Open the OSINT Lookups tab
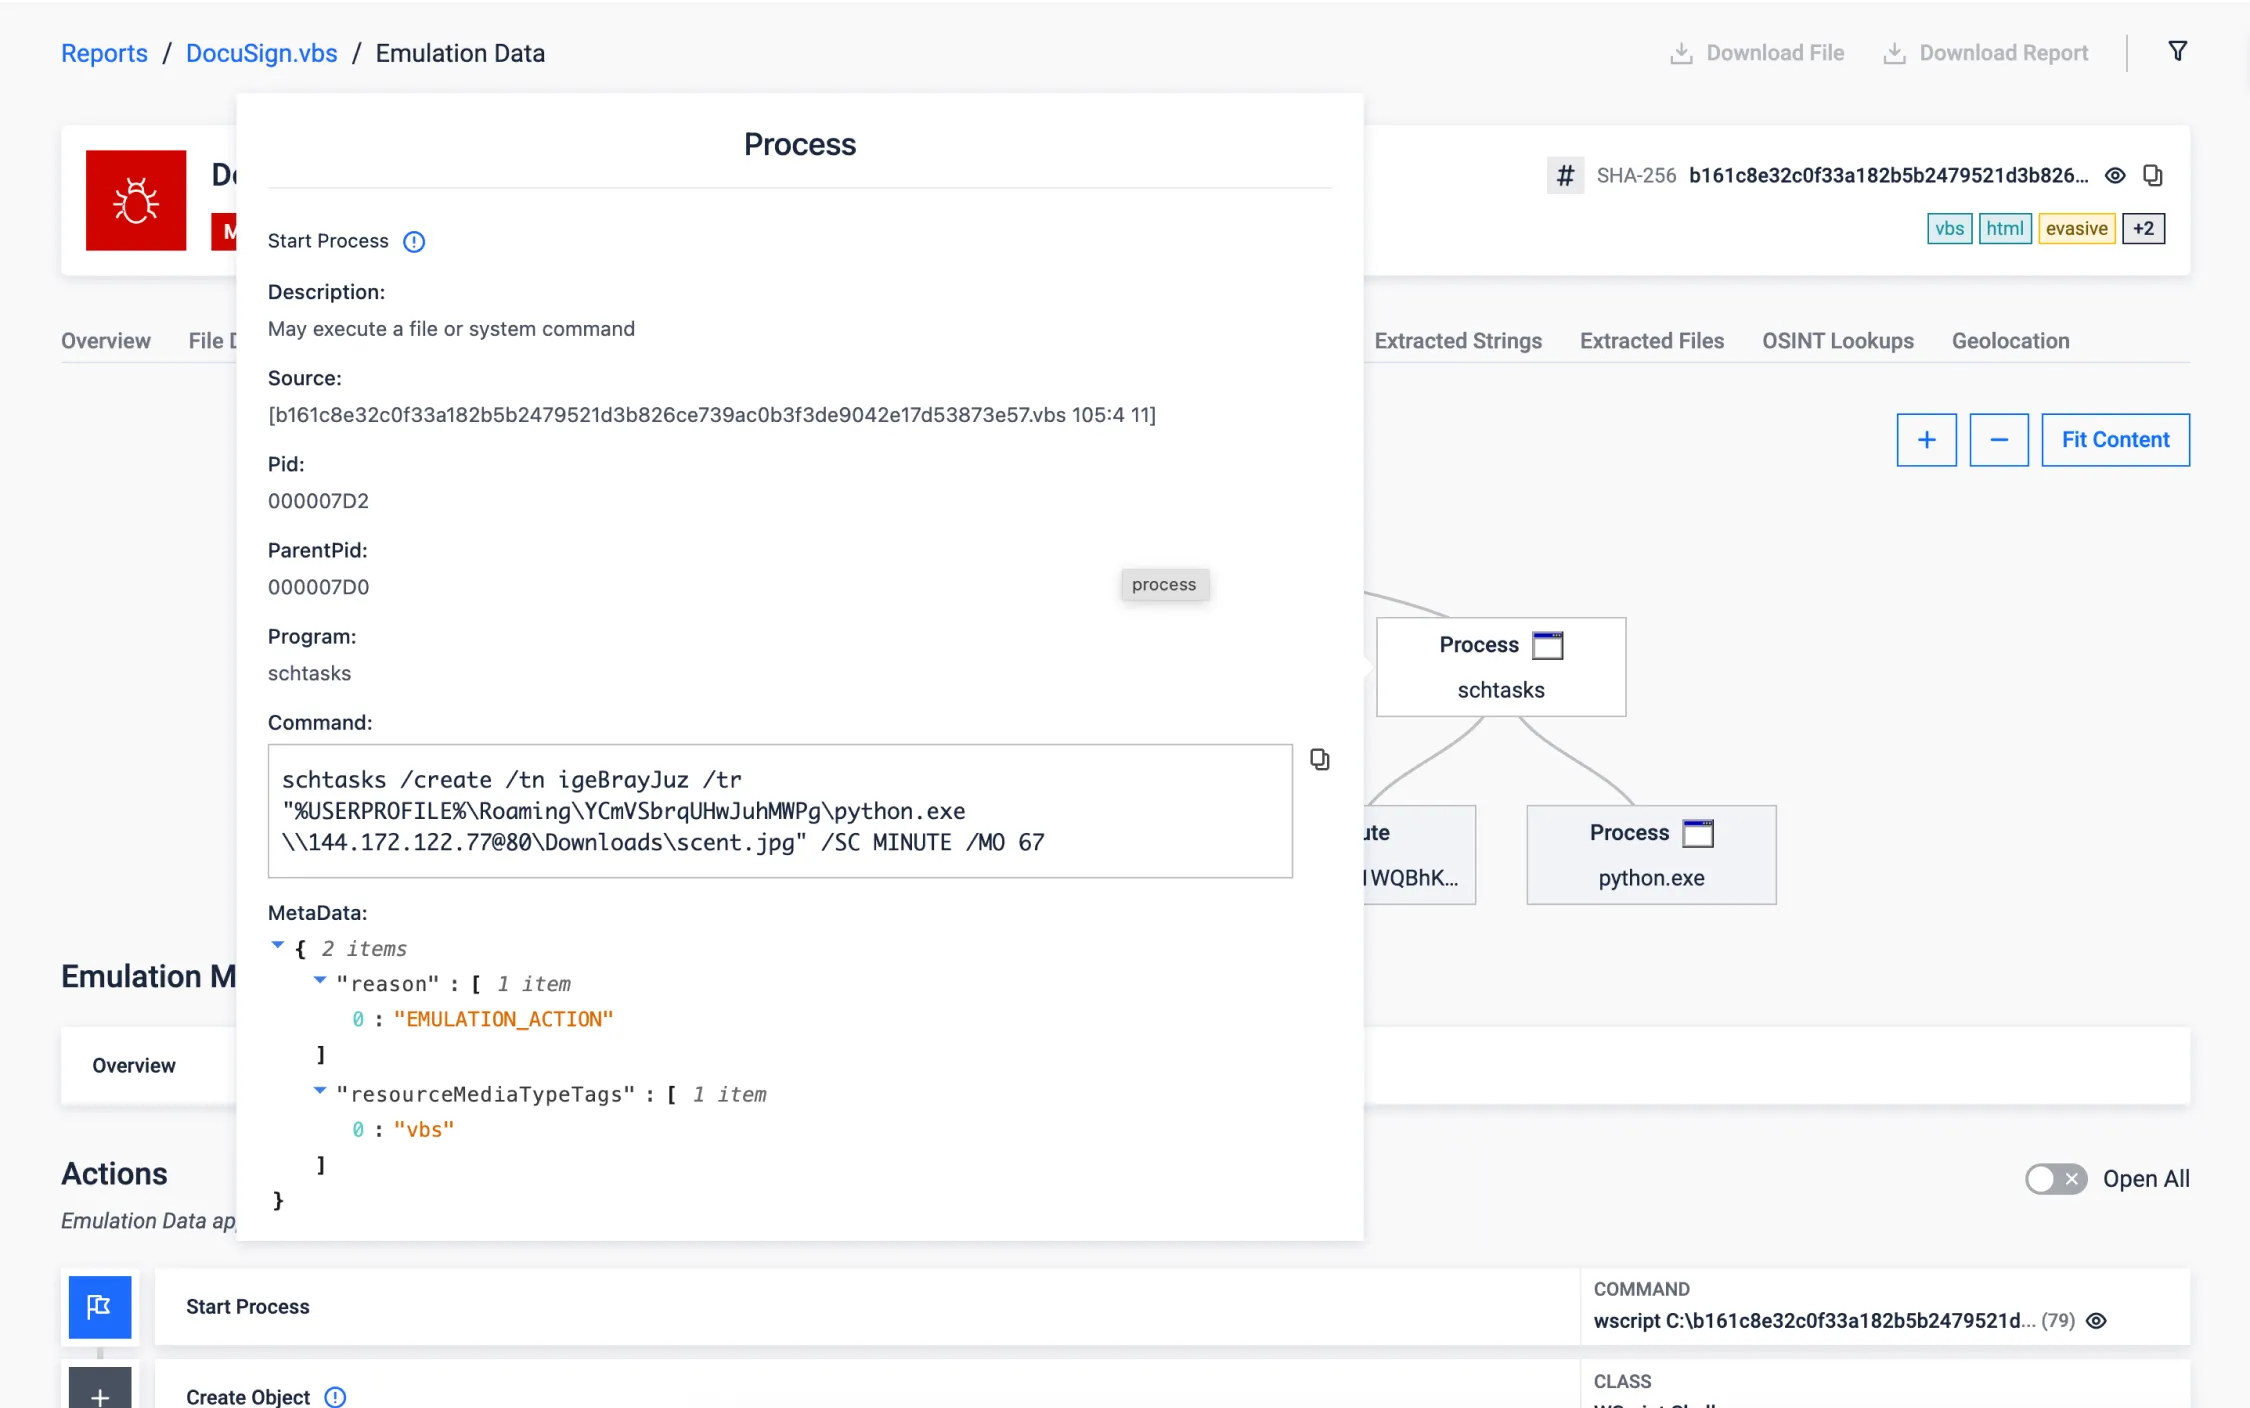This screenshot has height=1408, width=2250. [1837, 341]
